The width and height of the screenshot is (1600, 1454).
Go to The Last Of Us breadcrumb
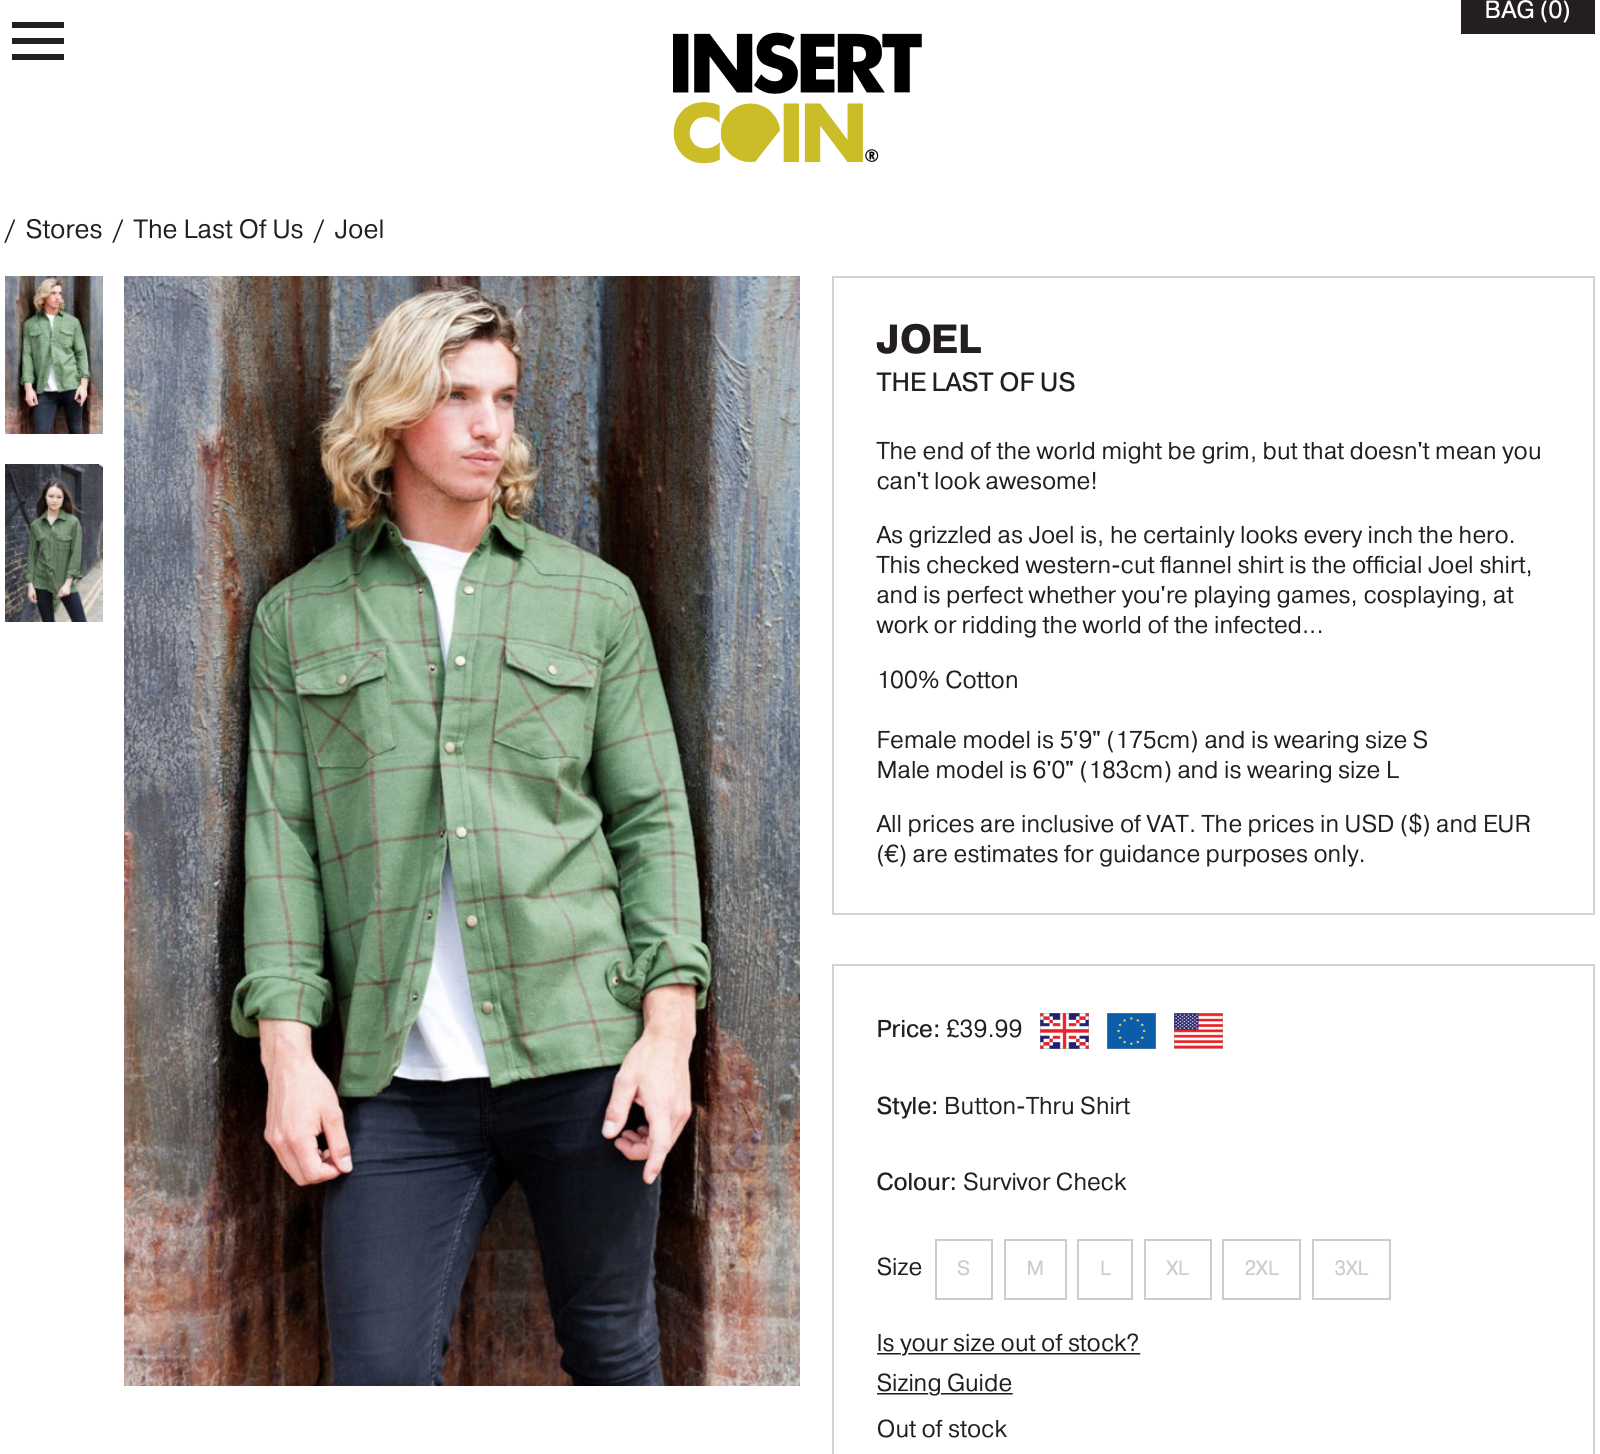tap(218, 230)
